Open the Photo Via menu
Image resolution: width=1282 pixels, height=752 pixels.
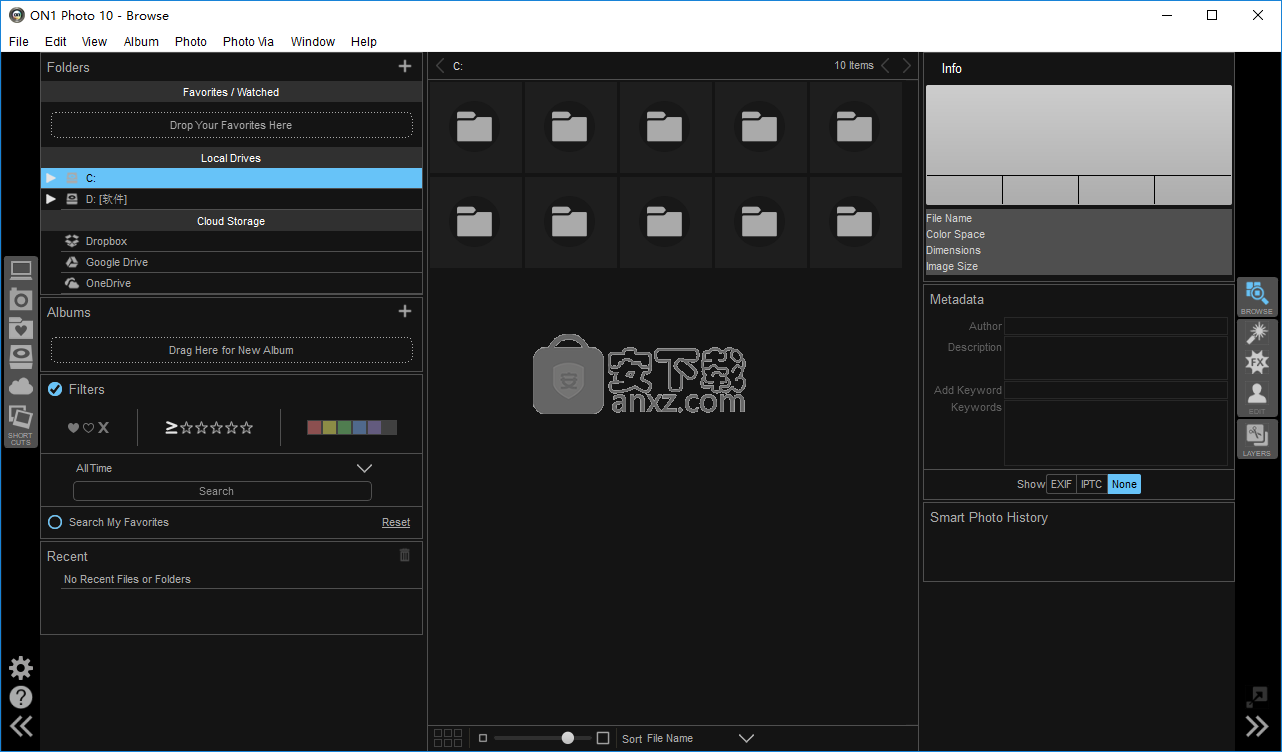(x=248, y=41)
